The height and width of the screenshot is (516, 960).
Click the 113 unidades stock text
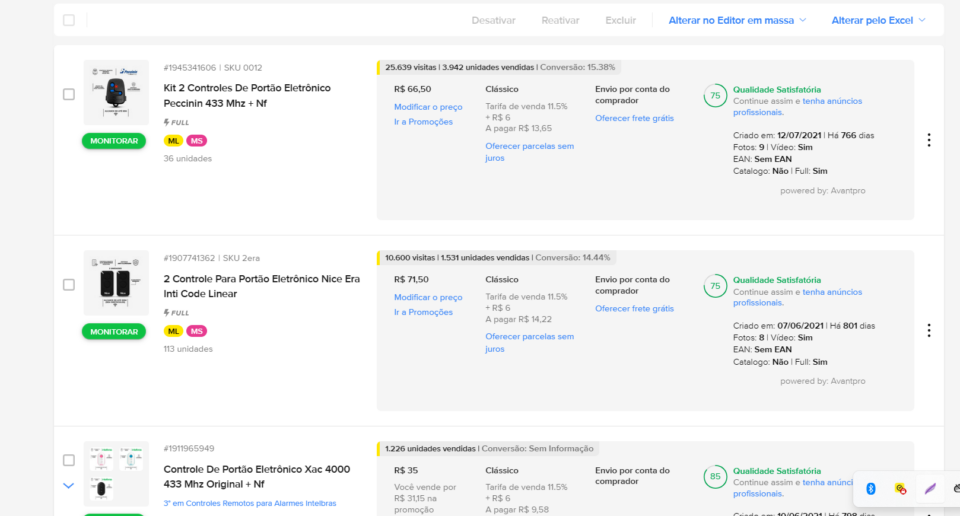(188, 349)
